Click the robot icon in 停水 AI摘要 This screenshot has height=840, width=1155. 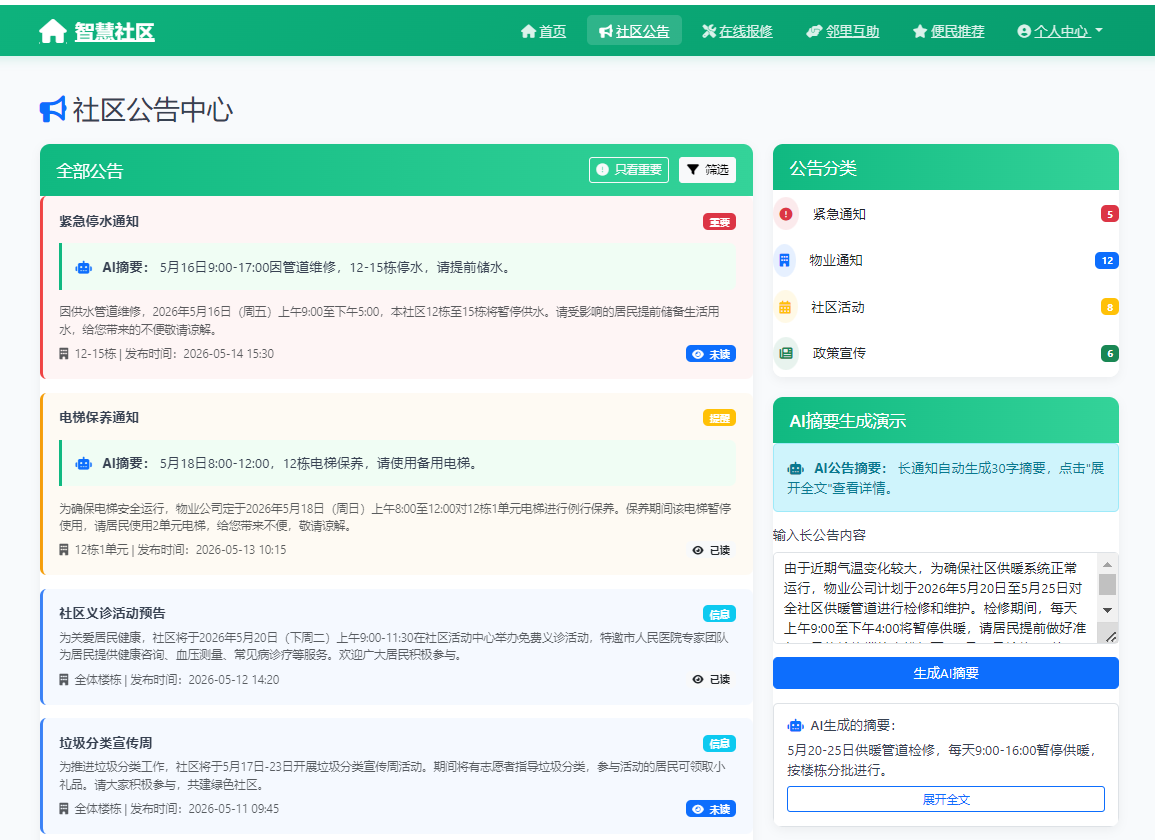[84, 267]
